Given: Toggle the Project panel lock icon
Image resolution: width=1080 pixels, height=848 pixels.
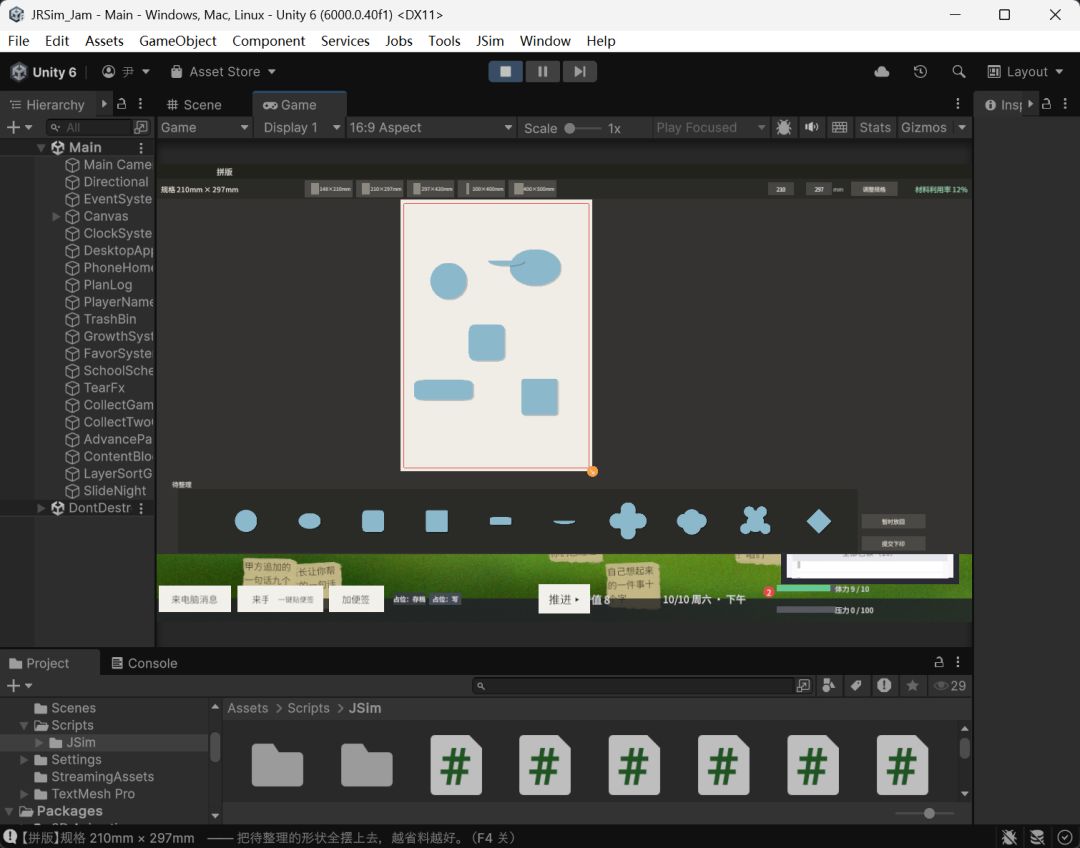Looking at the screenshot, I should click(938, 662).
